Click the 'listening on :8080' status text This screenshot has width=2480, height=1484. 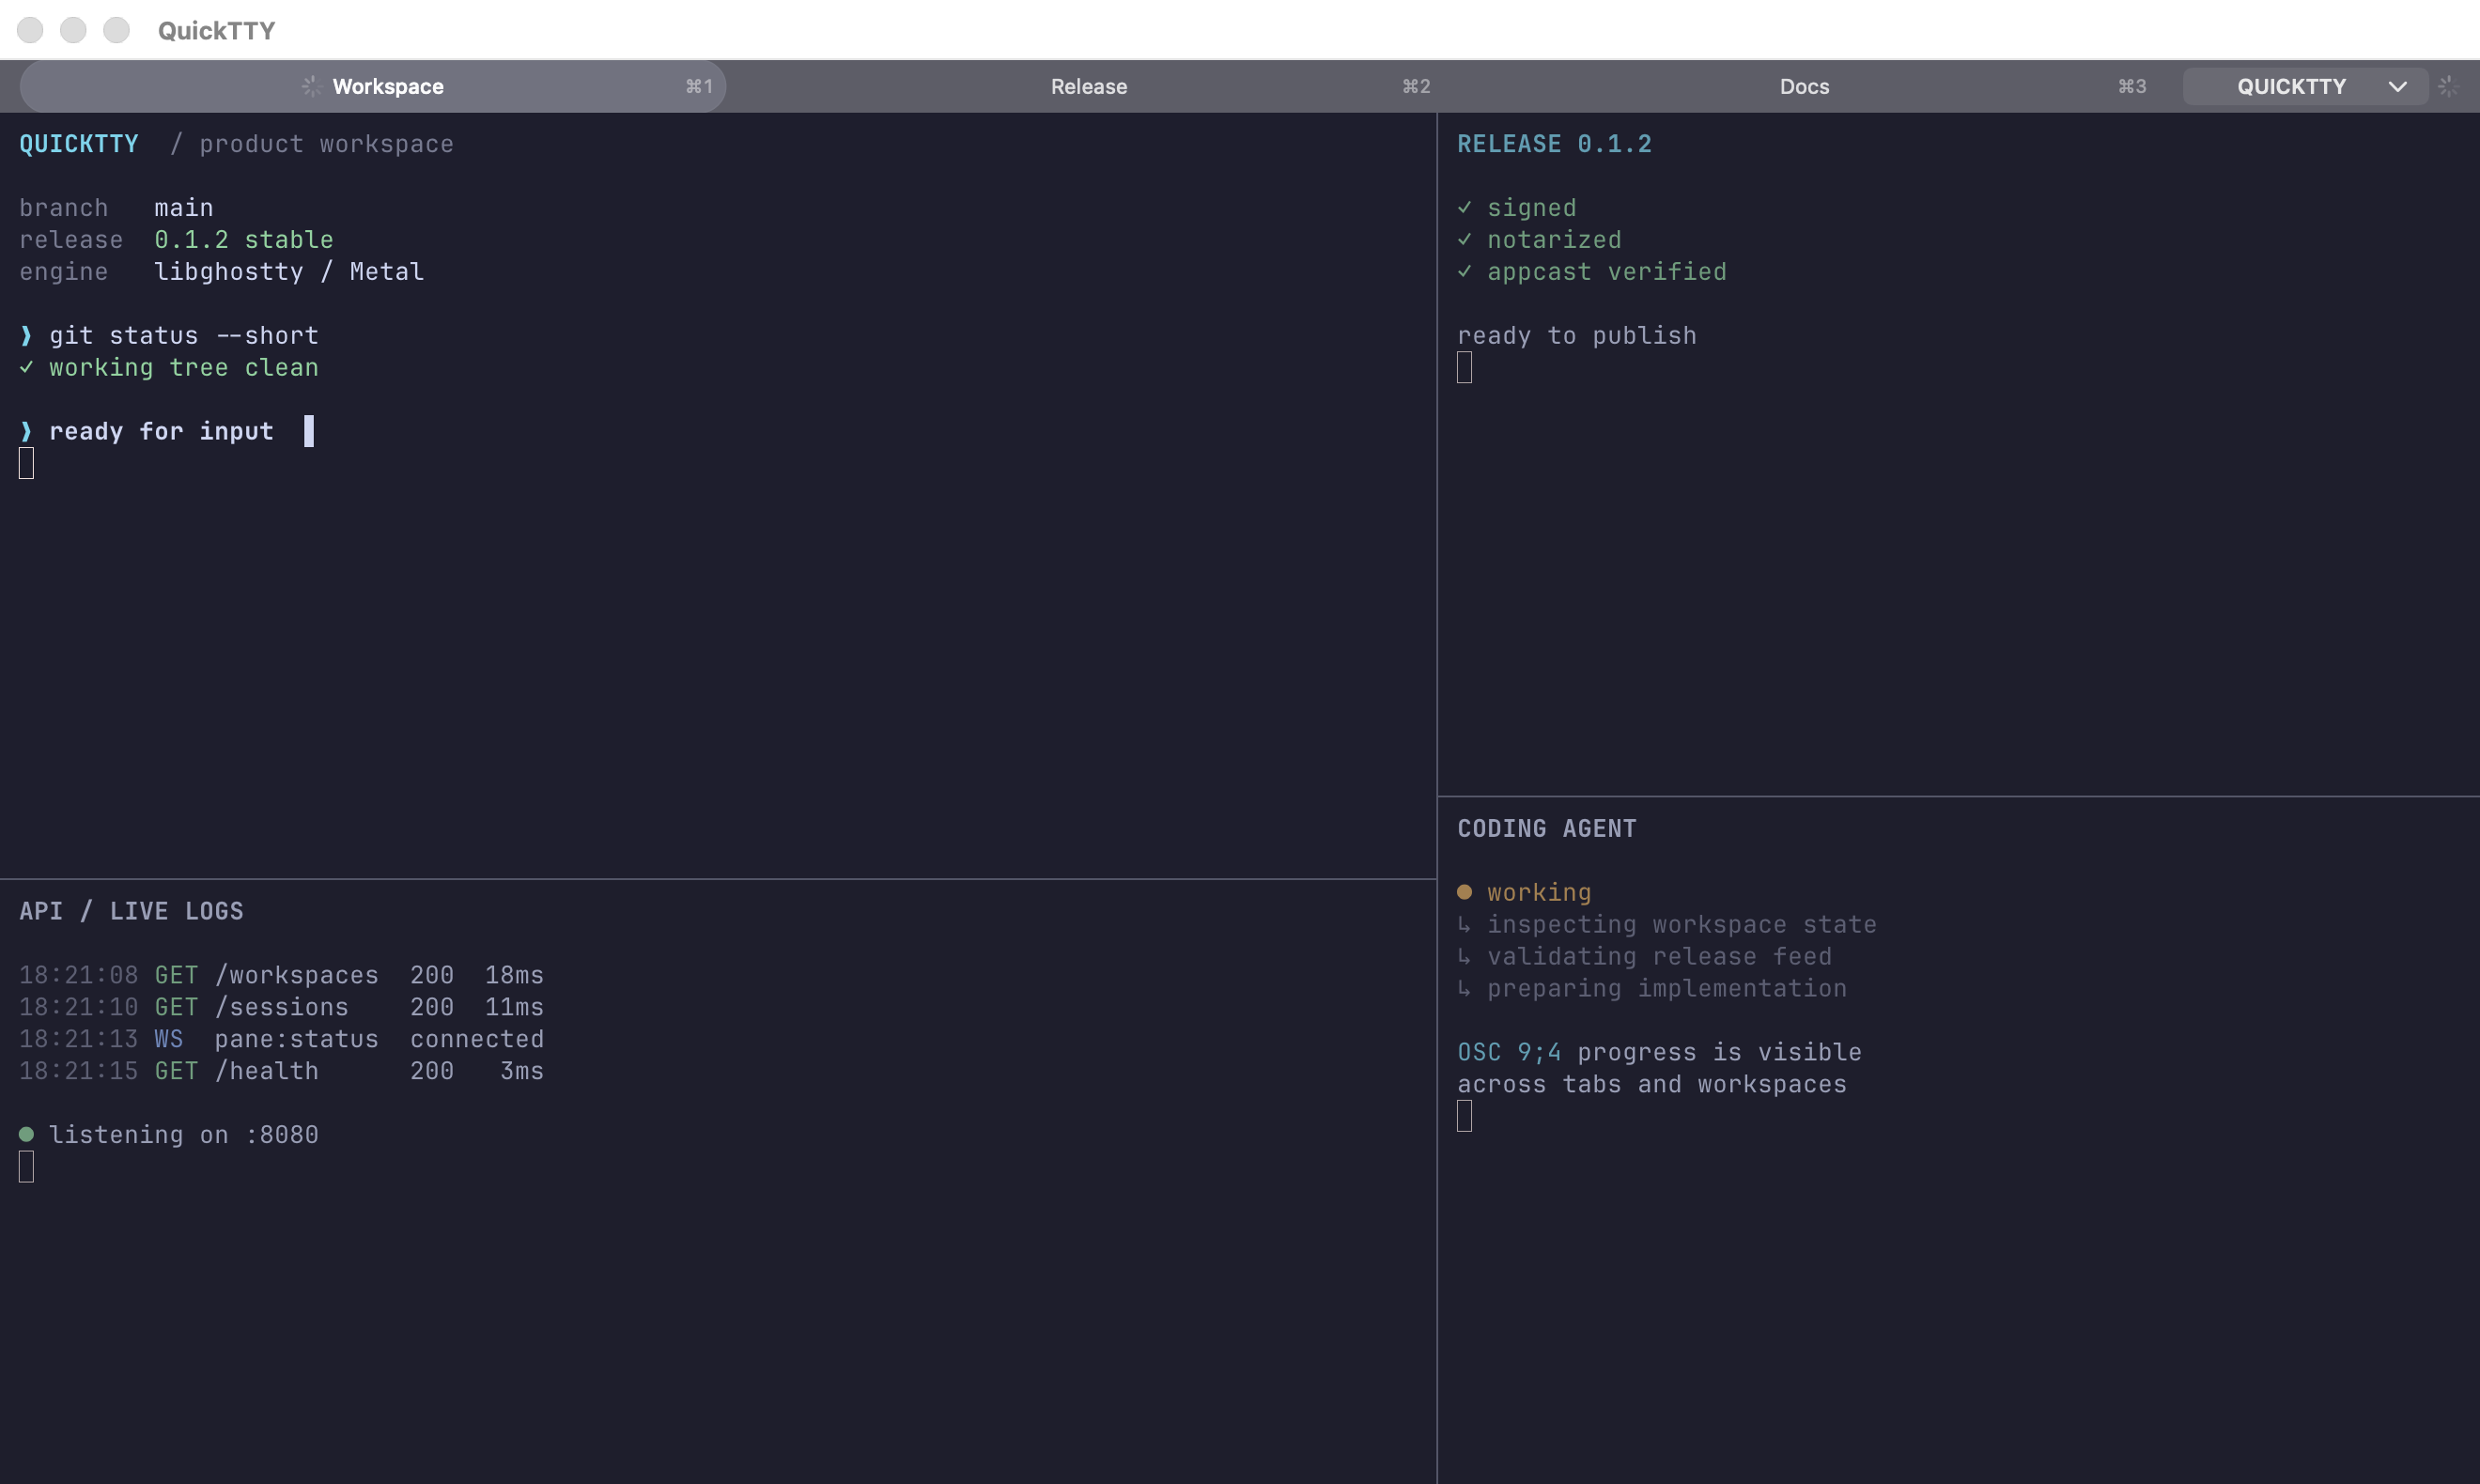point(184,1135)
